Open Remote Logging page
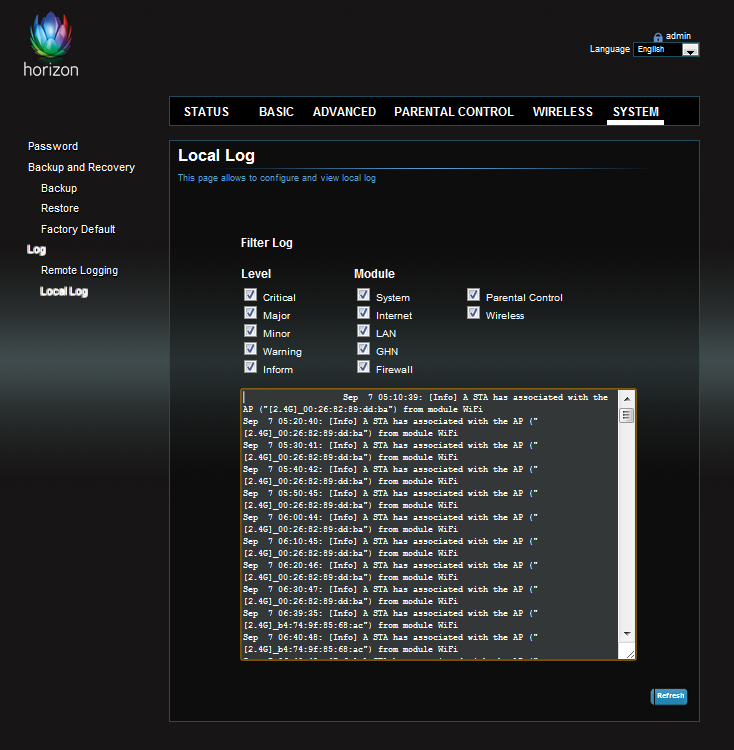734x750 pixels. (79, 271)
